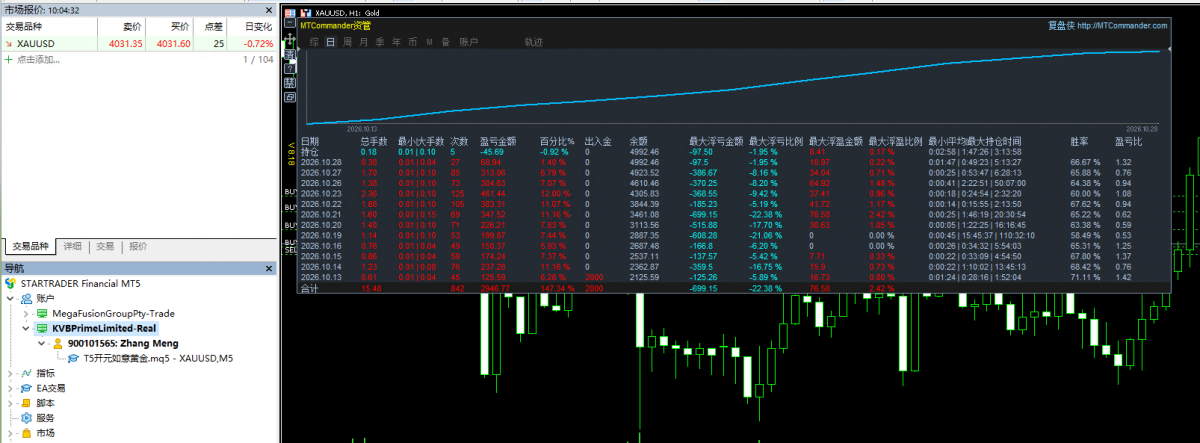Select the 综 summary period tab
Screen dimensions: 1200x443
pos(314,42)
